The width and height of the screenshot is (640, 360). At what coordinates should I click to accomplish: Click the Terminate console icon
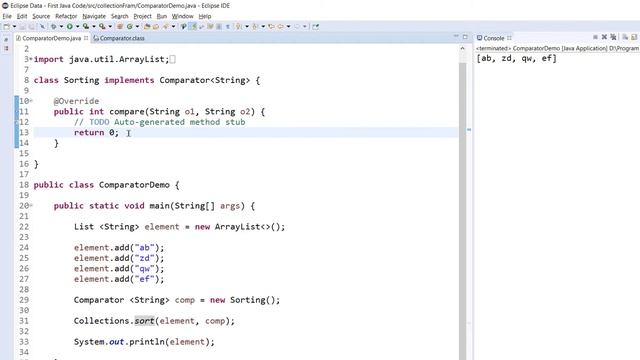click(595, 37)
